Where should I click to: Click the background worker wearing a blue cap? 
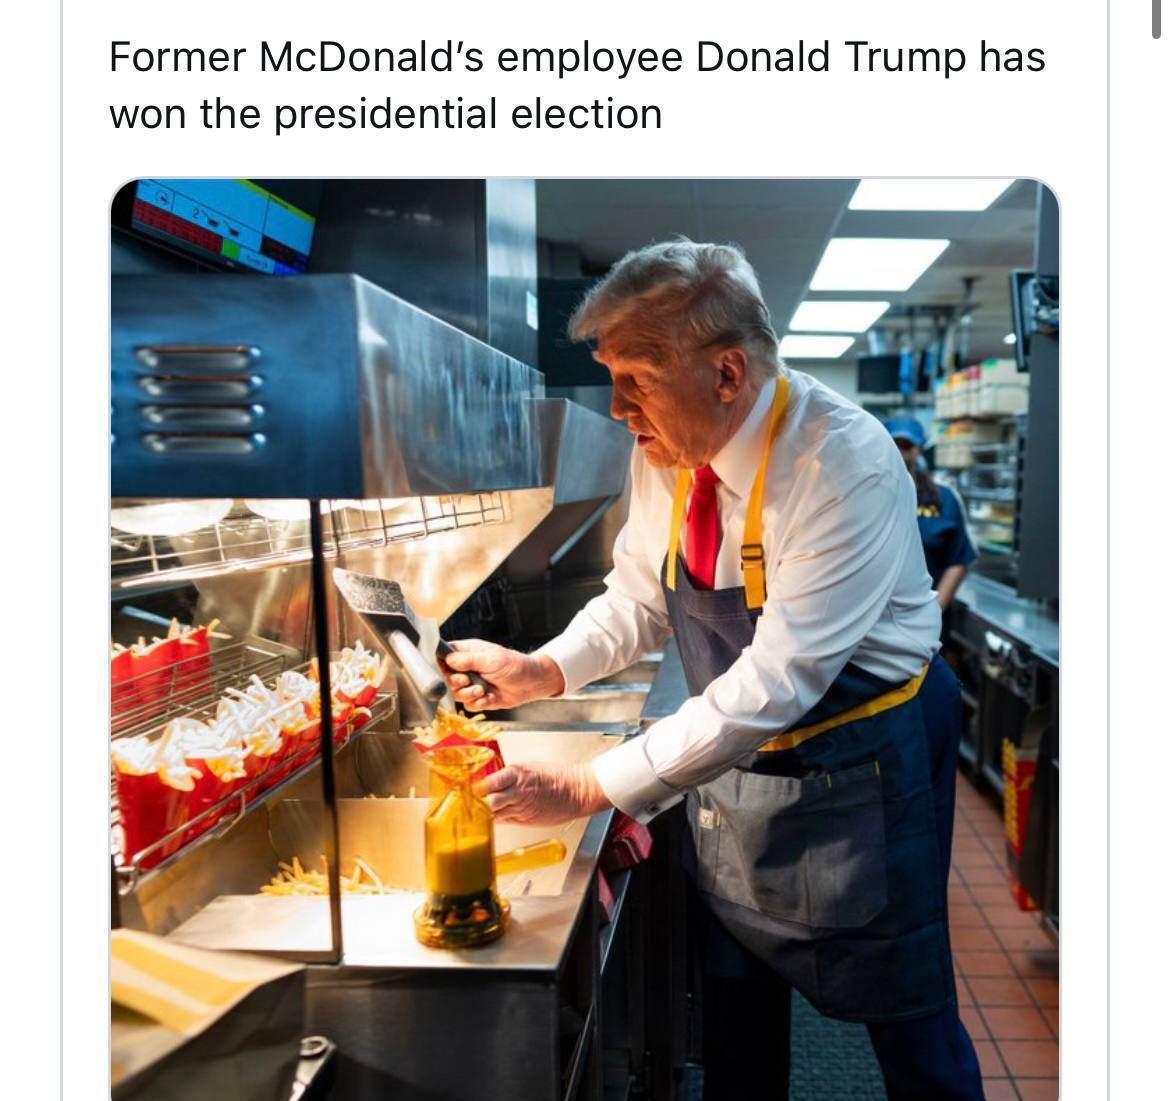(x=928, y=506)
